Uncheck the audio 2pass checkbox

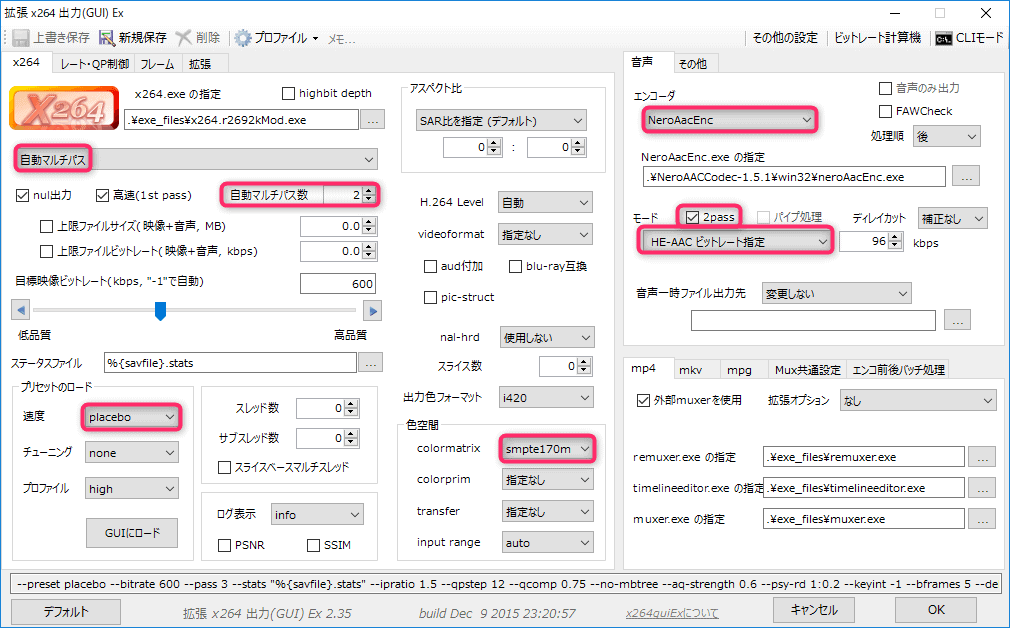click(x=692, y=216)
